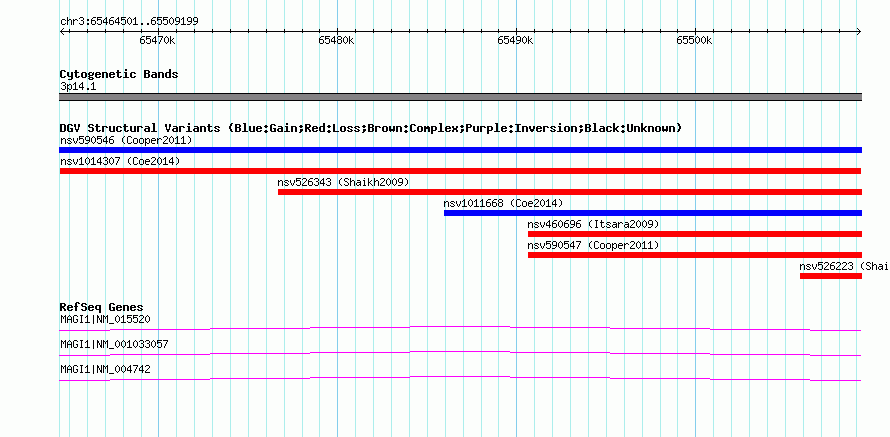Click the left arrow of the ruler
Screen dimensions: 890x437
coord(62,31)
